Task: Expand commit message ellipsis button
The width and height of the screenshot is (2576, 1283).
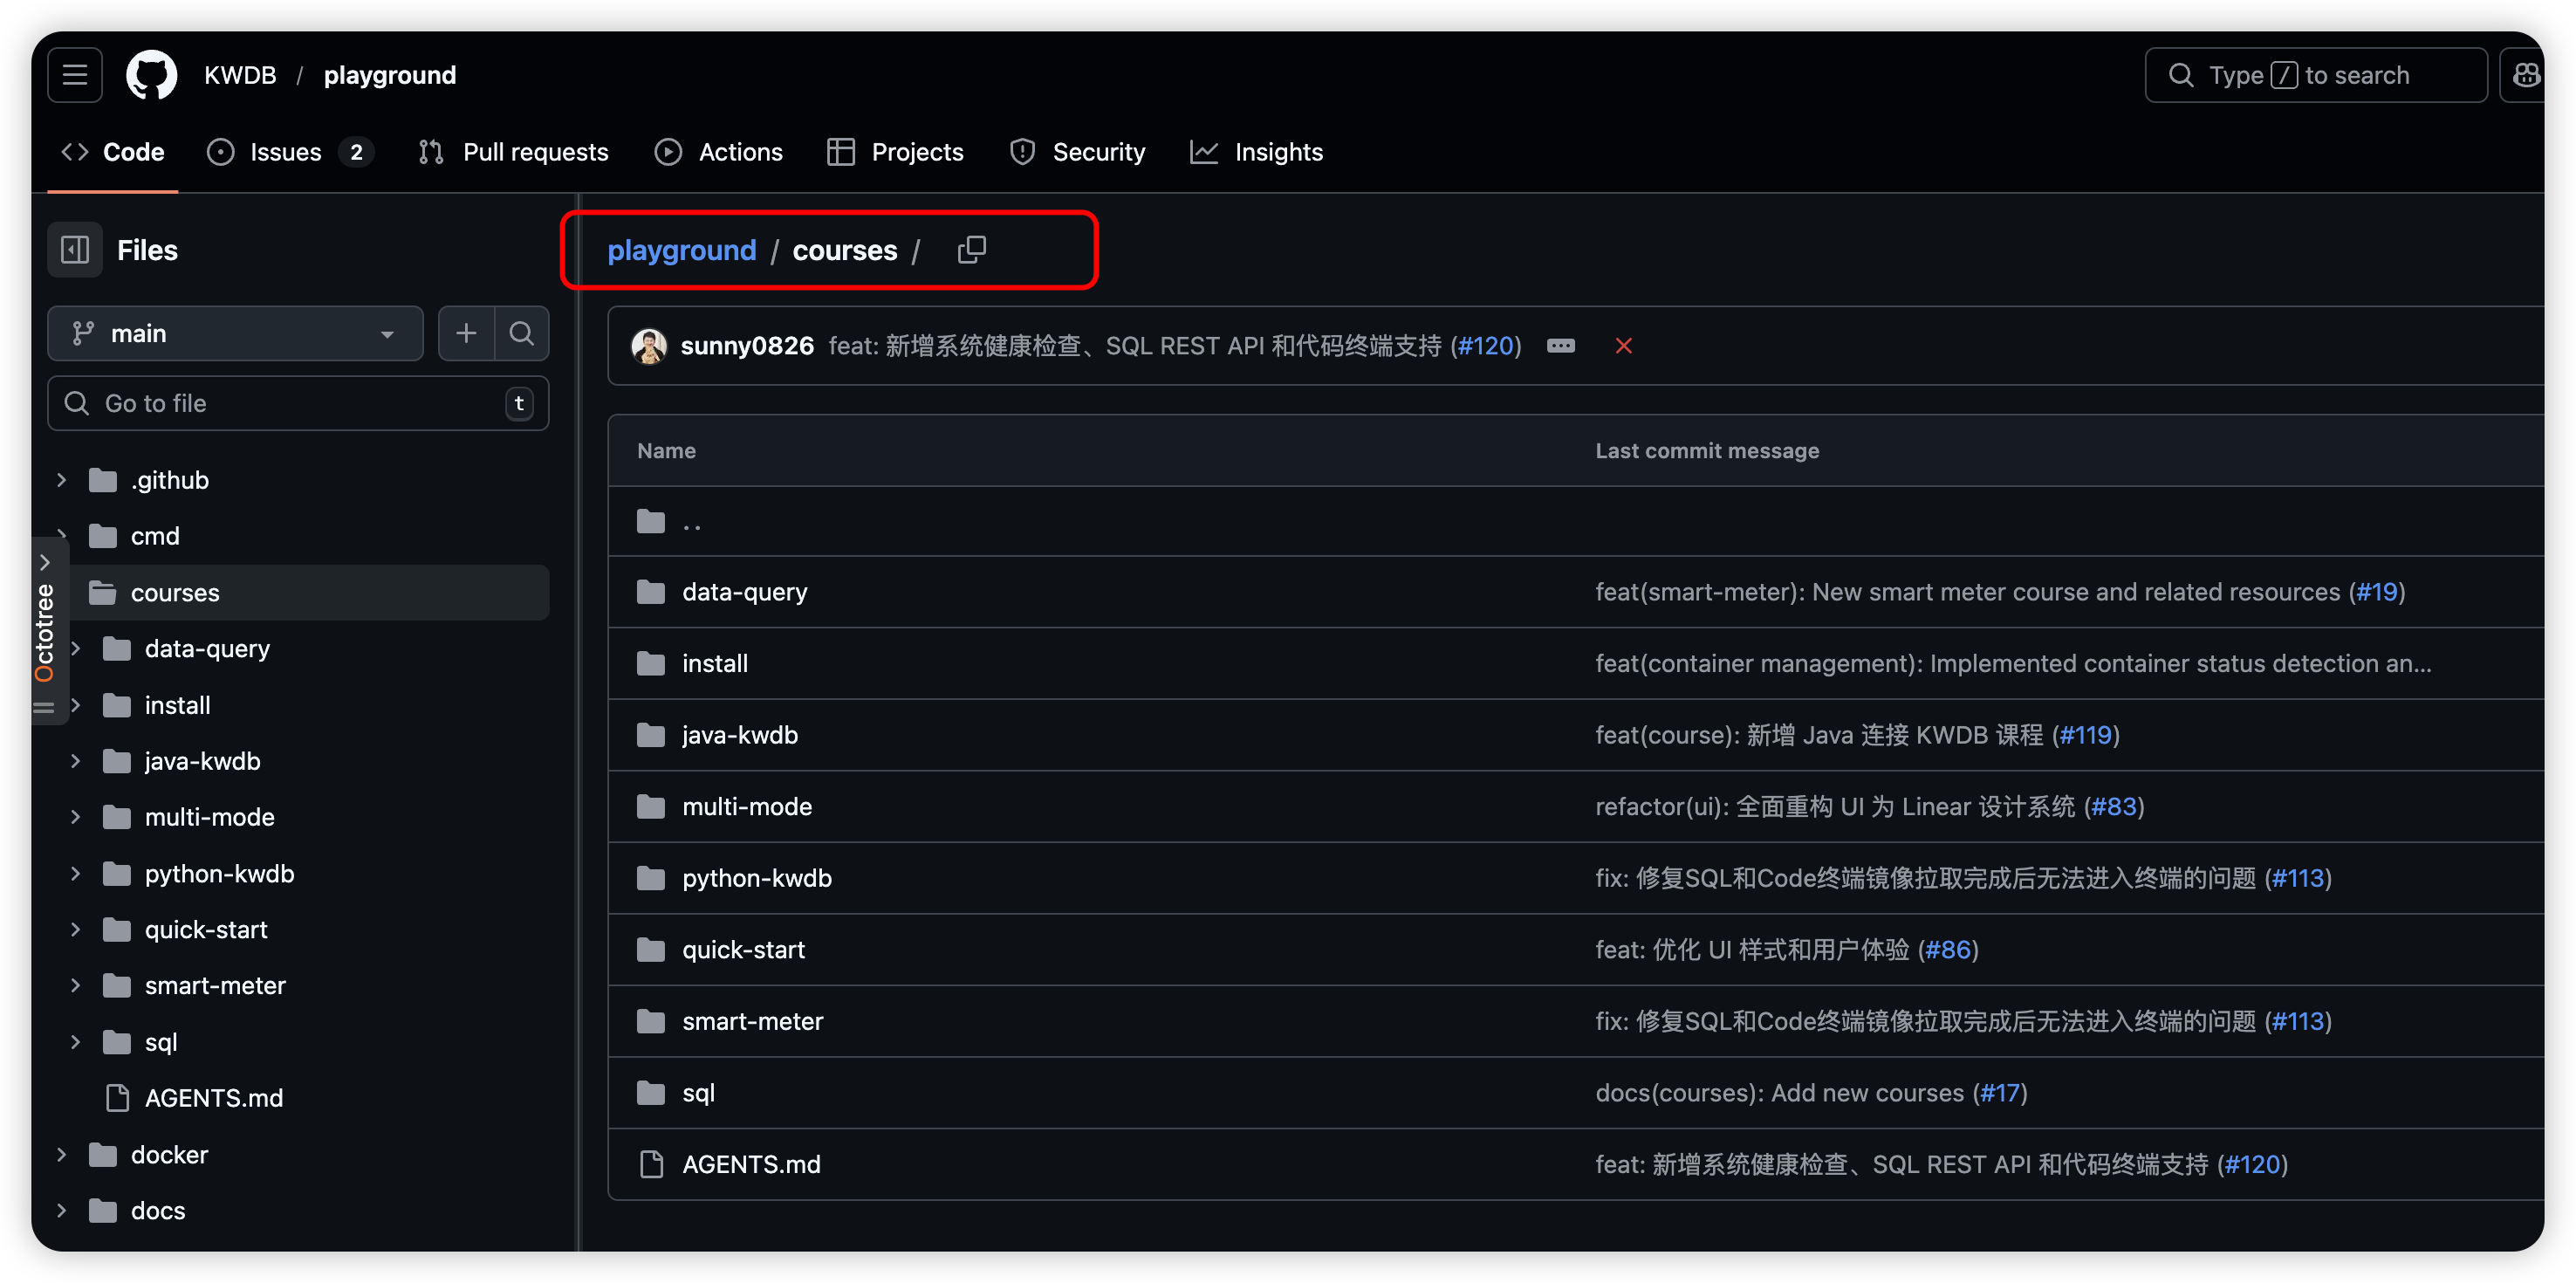Action: pos(1560,346)
